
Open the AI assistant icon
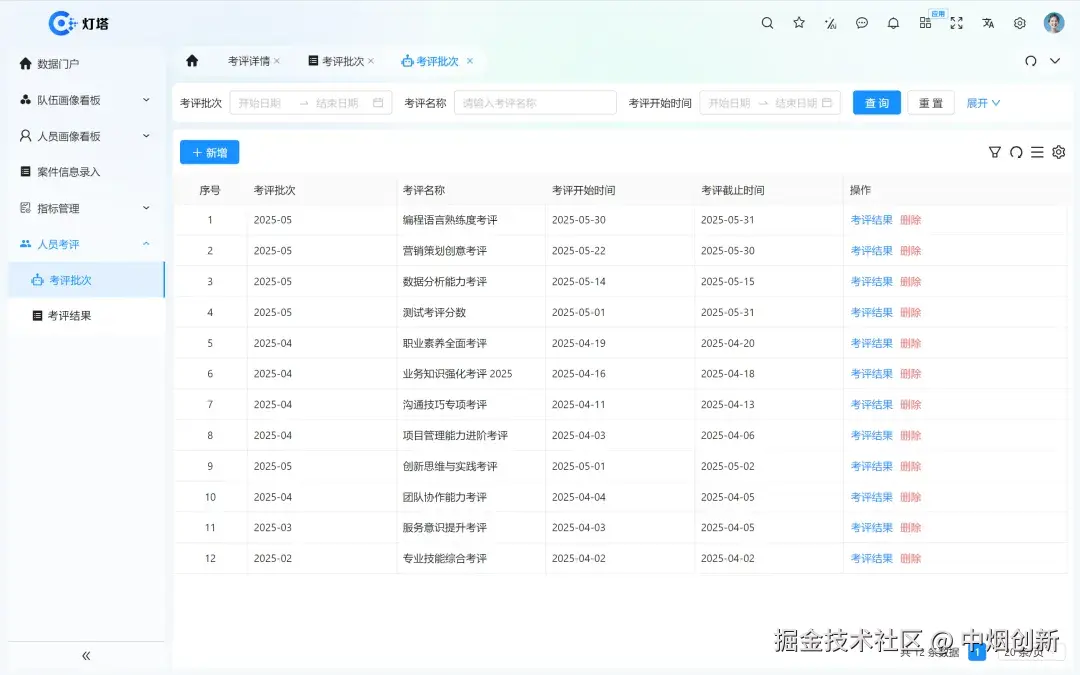(830, 22)
